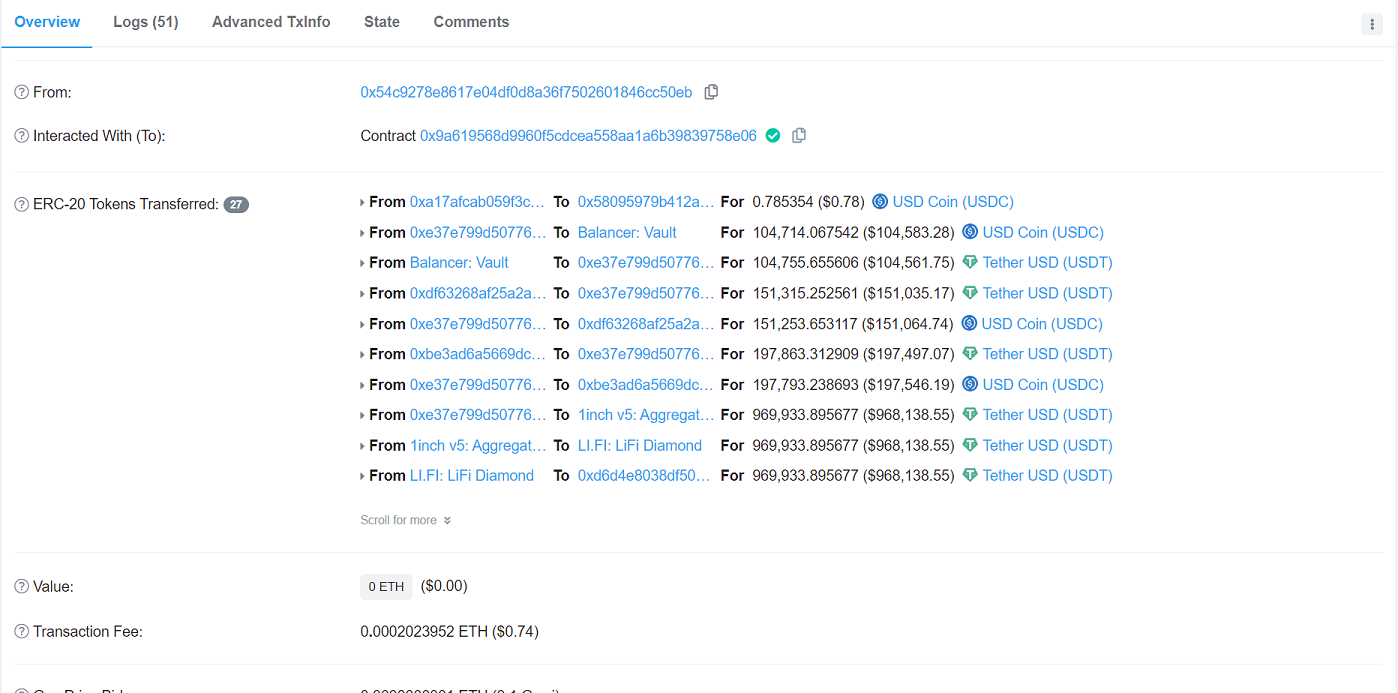This screenshot has width=1398, height=693.
Task: Open Tether USD (USDT) link for 104,755.655606
Action: click(1048, 263)
